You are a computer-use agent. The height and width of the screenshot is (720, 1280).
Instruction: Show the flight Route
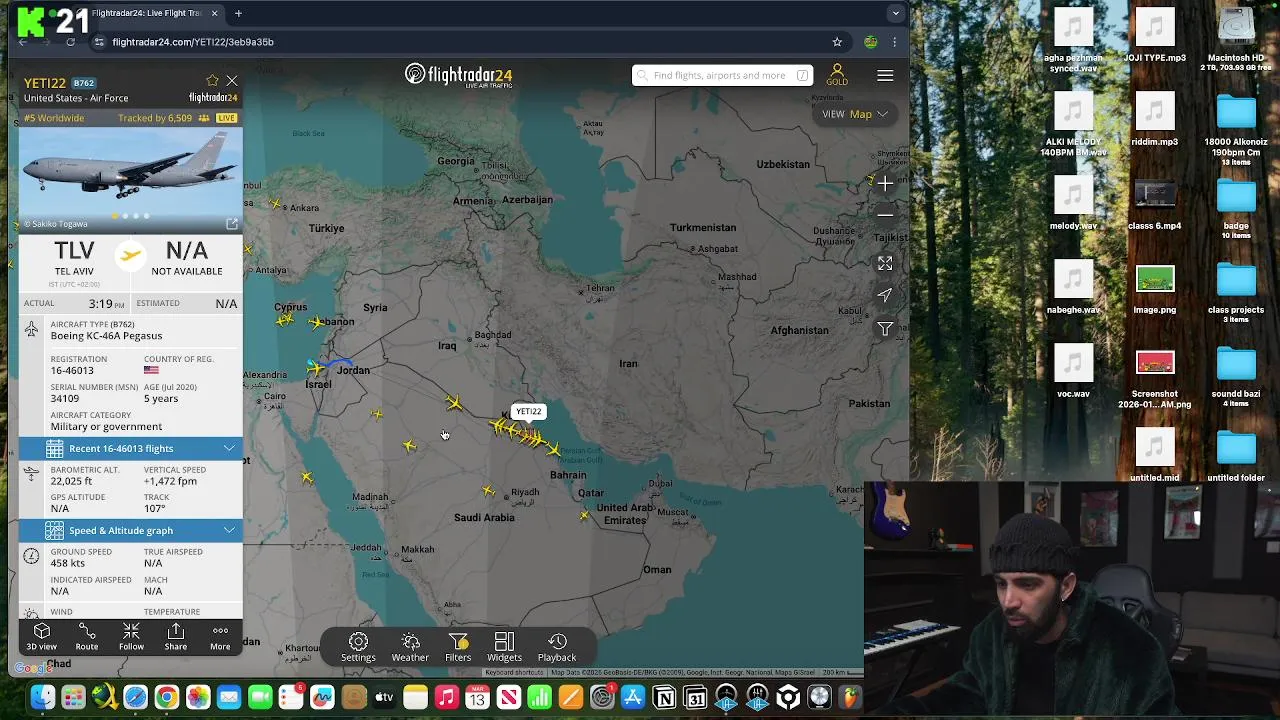point(87,637)
